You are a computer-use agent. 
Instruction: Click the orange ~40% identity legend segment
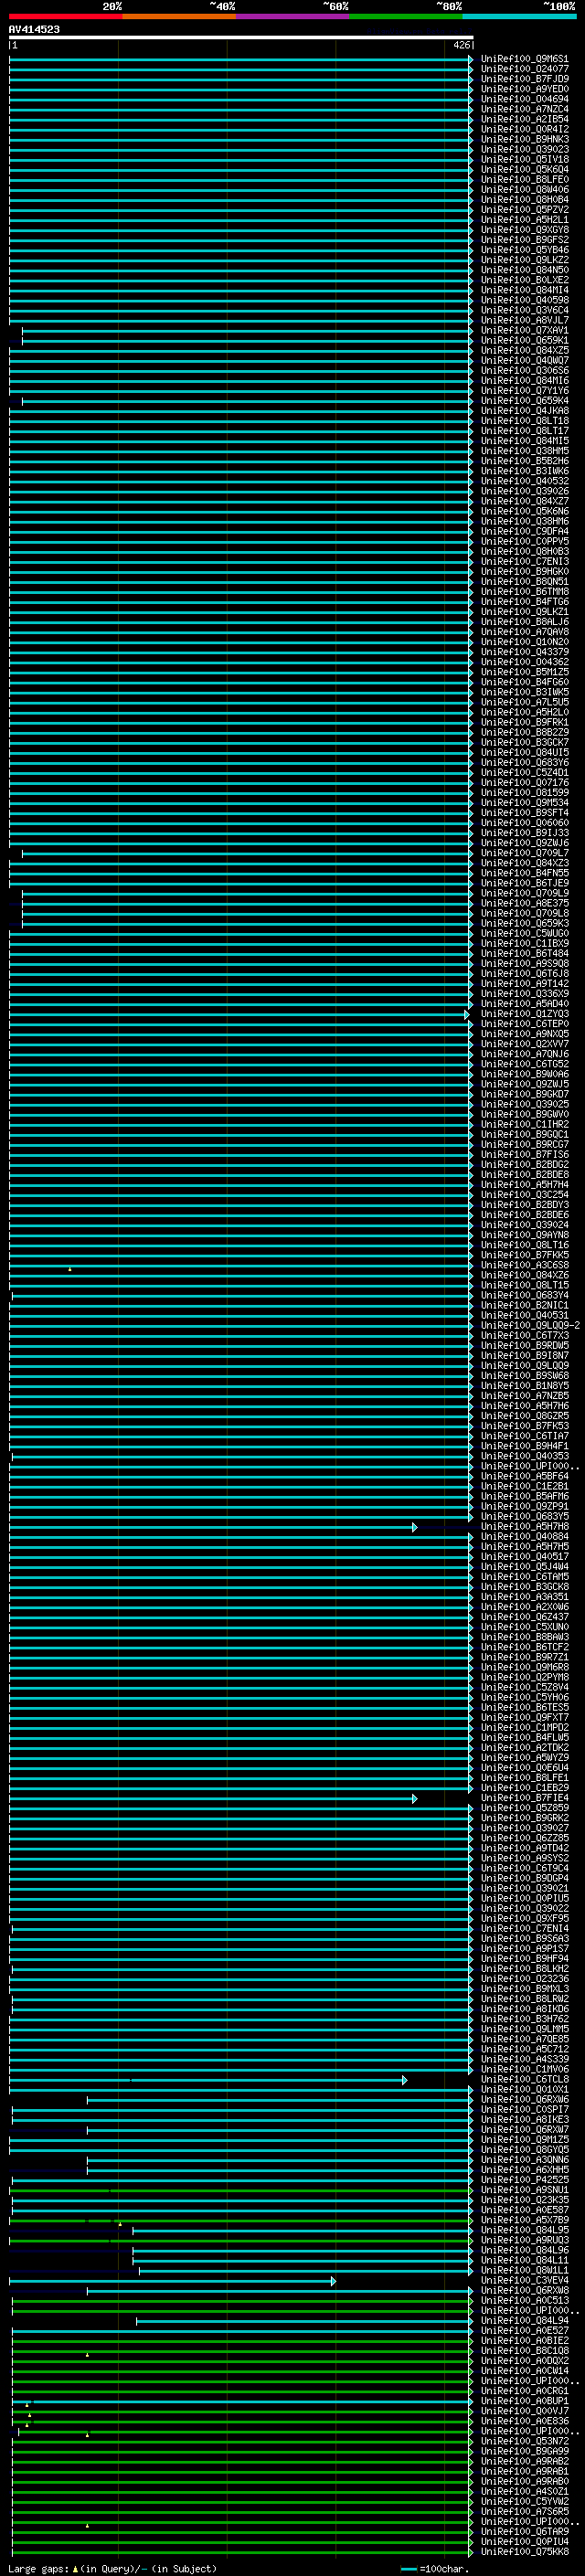179,17
